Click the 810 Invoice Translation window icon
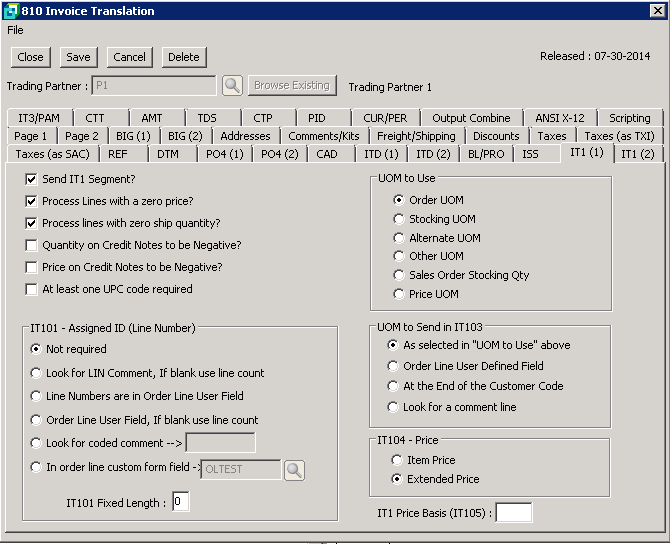The image size is (670, 544). (x=10, y=11)
